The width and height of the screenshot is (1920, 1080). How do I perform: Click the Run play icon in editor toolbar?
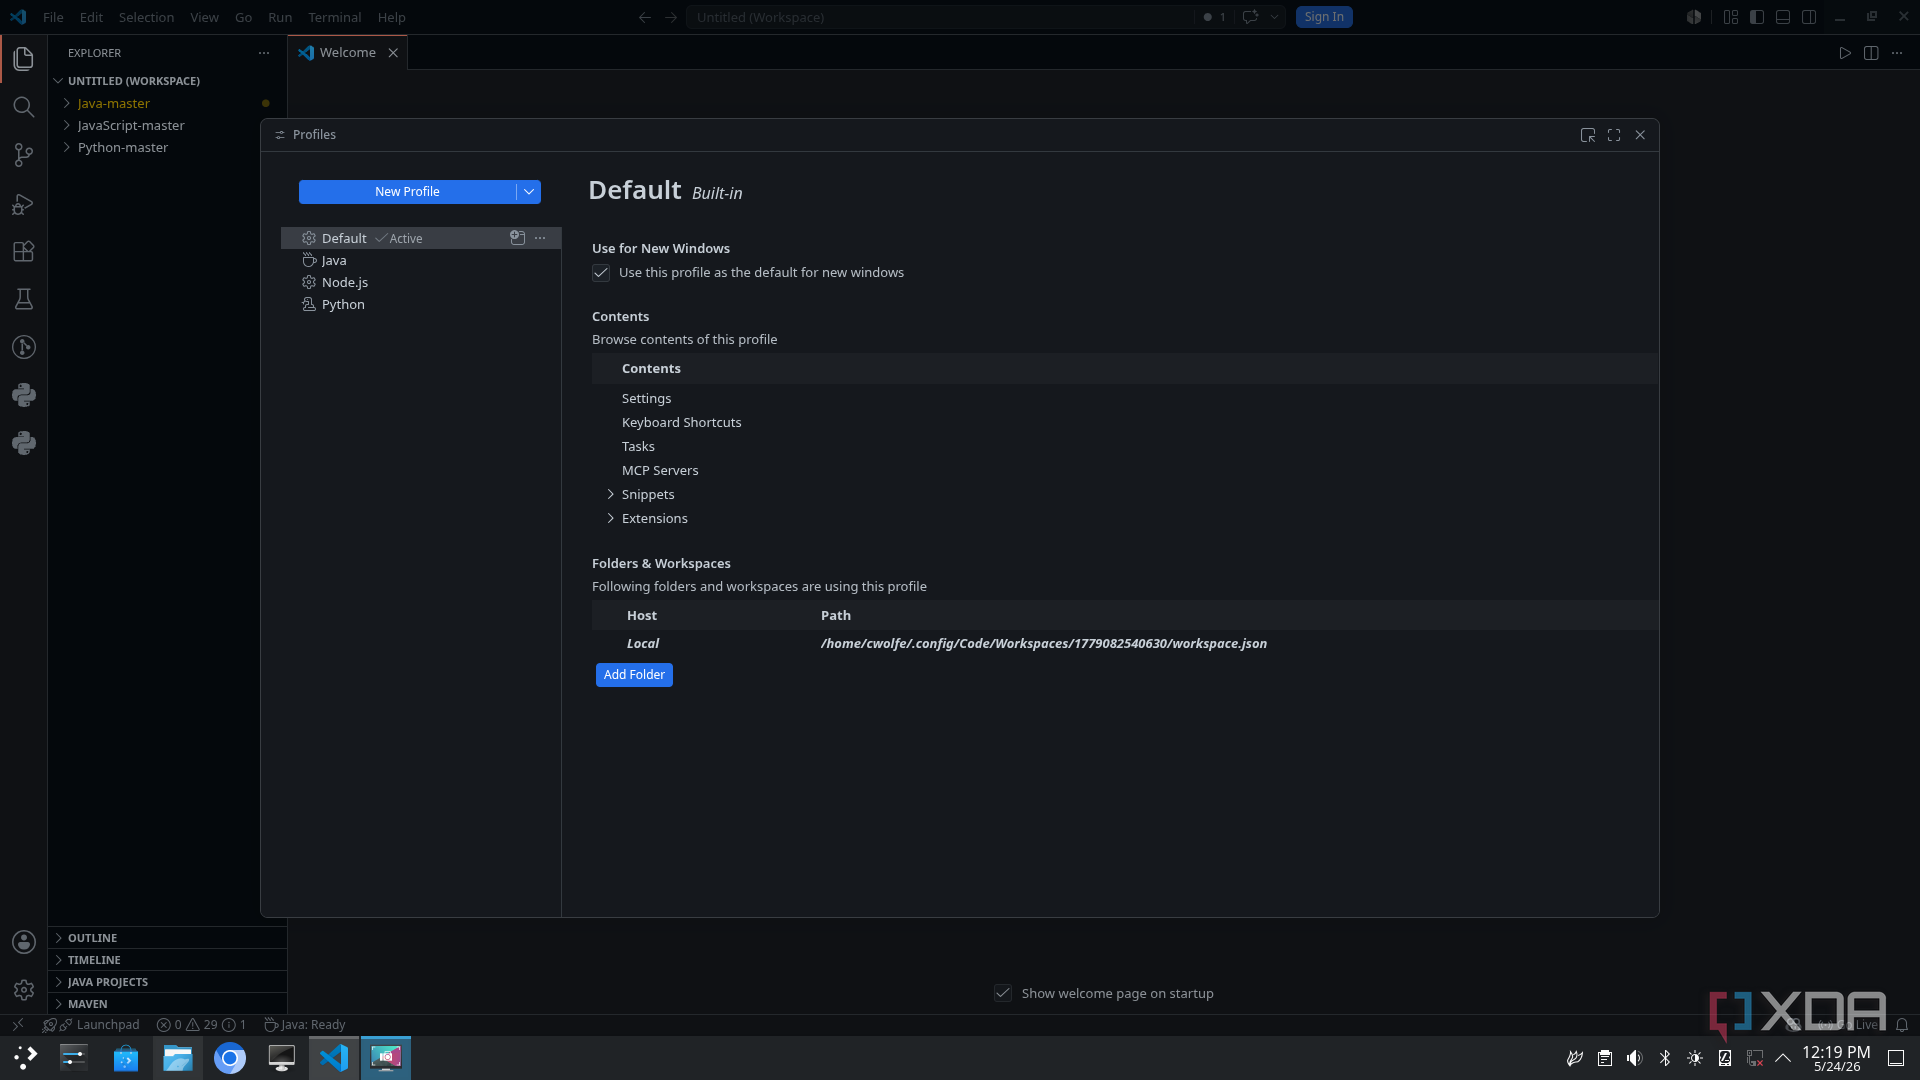[1845, 53]
